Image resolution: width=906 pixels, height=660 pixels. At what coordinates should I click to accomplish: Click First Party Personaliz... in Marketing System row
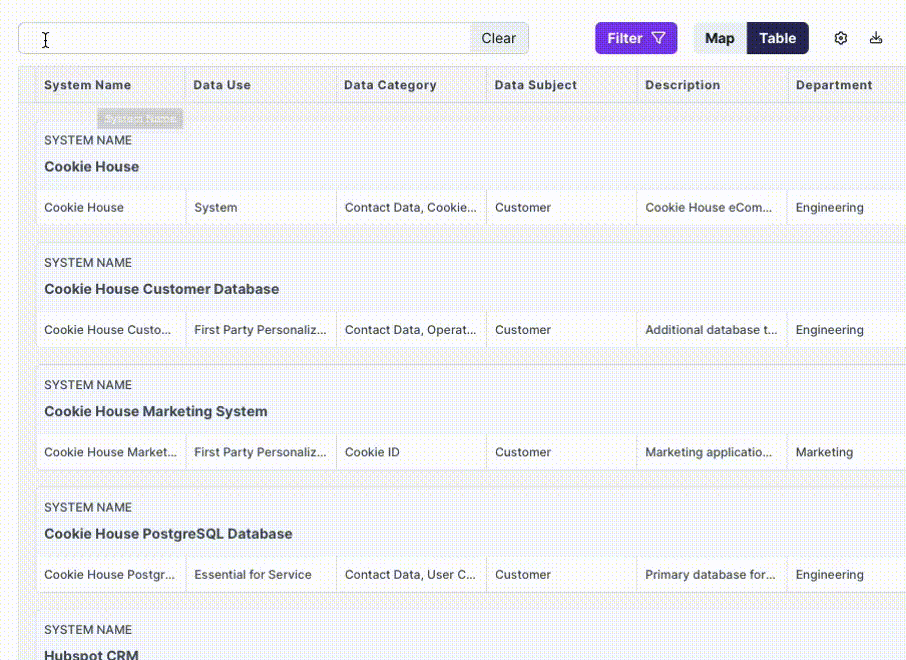point(261,453)
